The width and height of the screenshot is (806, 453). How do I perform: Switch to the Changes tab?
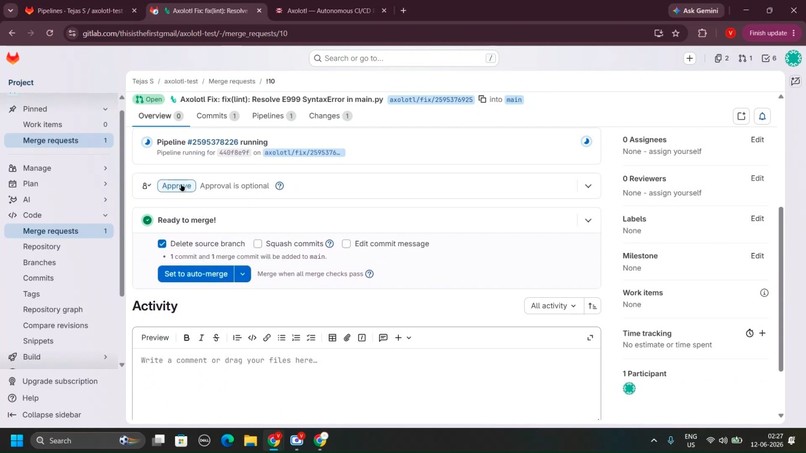[330, 116]
